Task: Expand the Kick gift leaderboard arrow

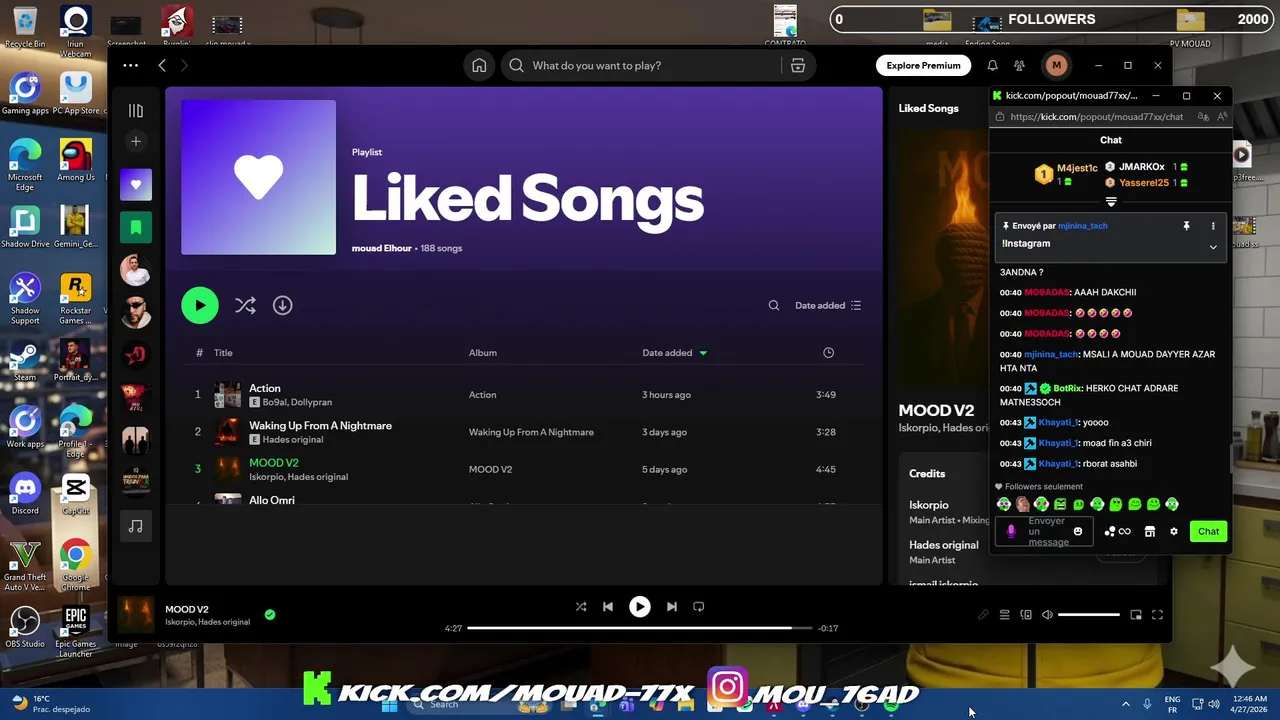Action: pos(1111,202)
